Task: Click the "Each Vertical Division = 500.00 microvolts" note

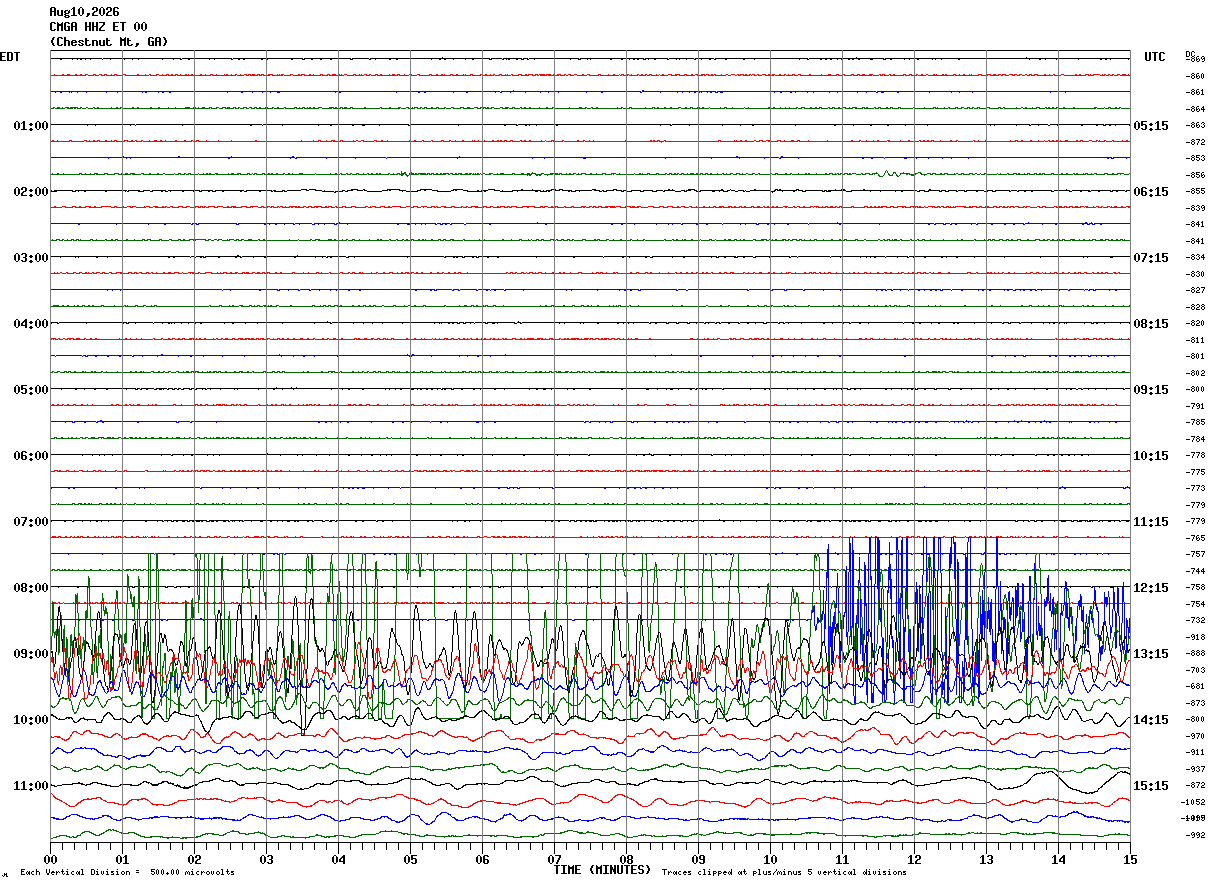Action: pos(127,873)
